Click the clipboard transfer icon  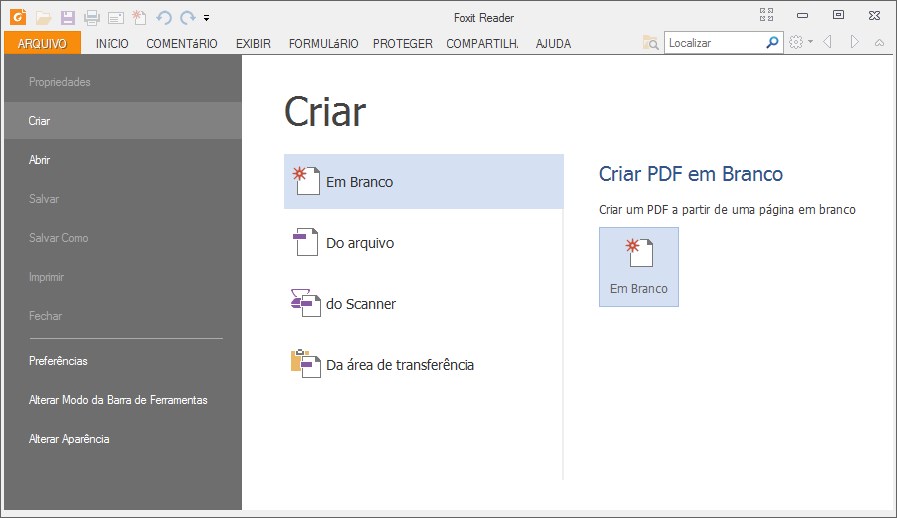point(305,364)
